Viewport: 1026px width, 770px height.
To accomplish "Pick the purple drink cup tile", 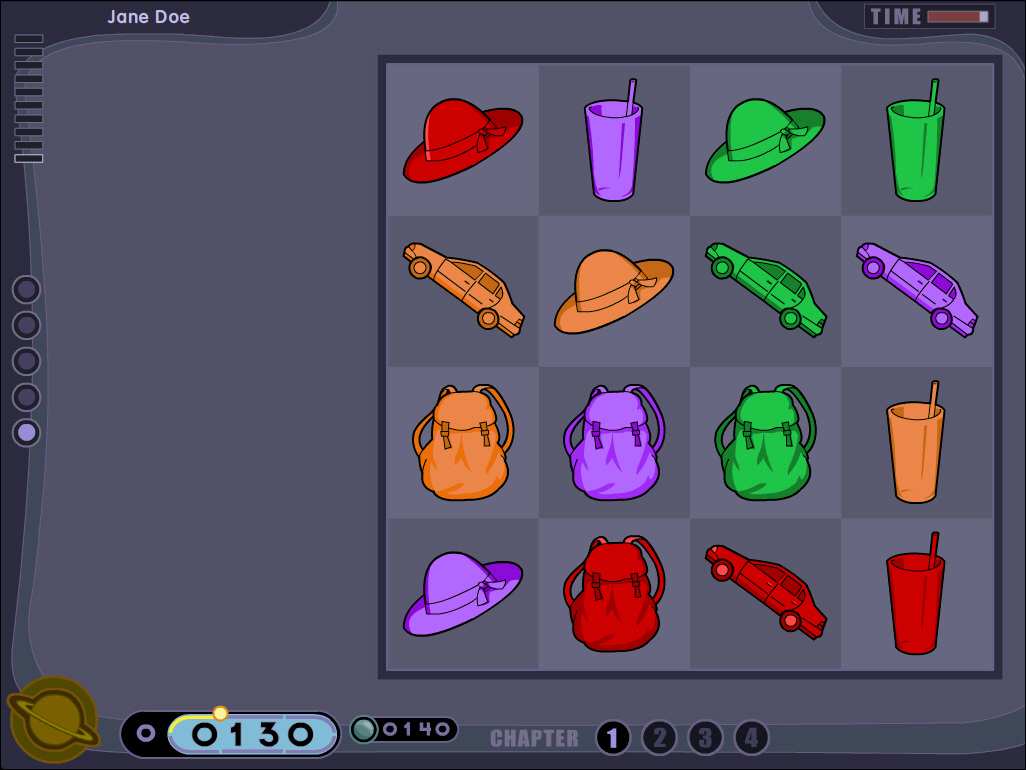I will [x=614, y=140].
